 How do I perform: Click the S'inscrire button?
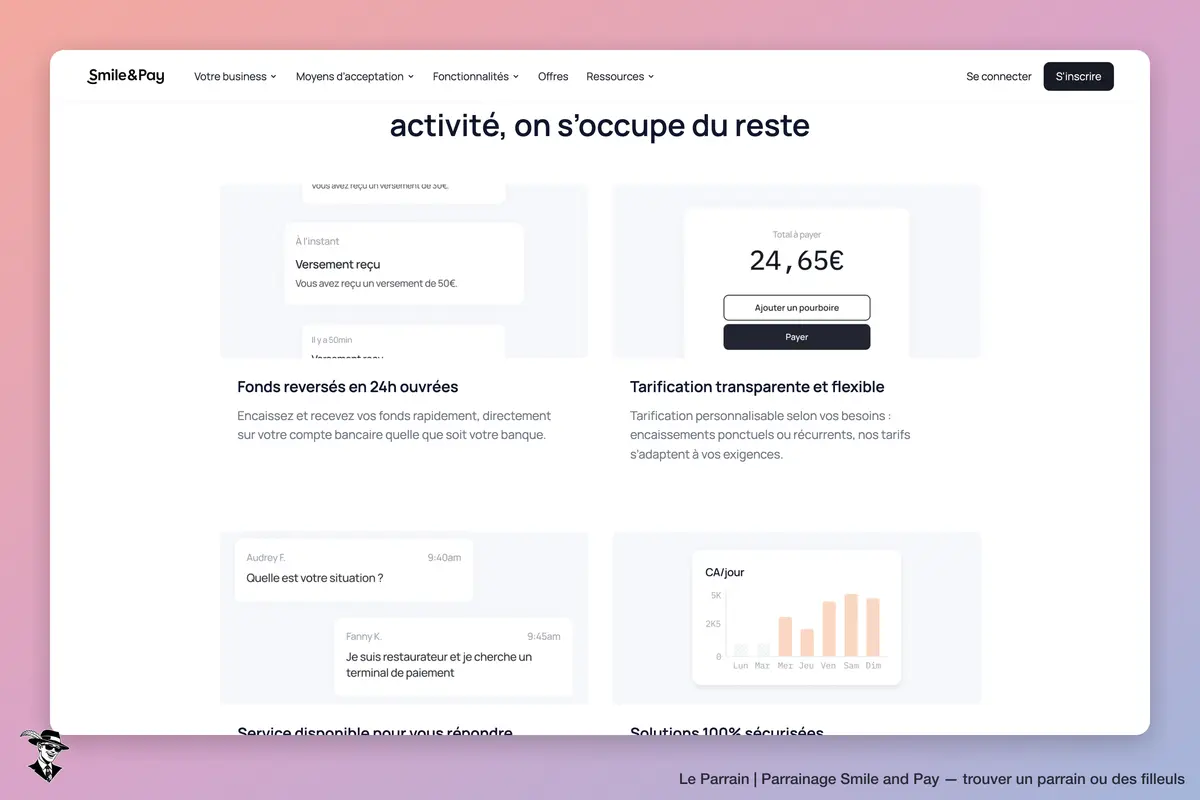(x=1078, y=76)
